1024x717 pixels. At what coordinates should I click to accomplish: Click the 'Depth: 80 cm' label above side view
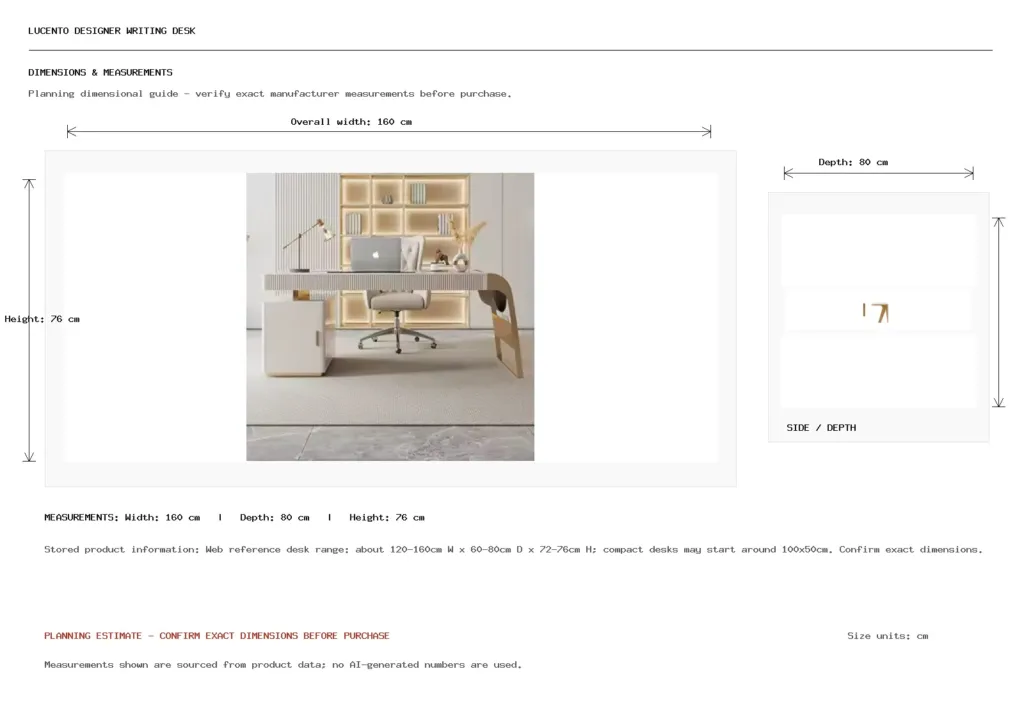(853, 162)
